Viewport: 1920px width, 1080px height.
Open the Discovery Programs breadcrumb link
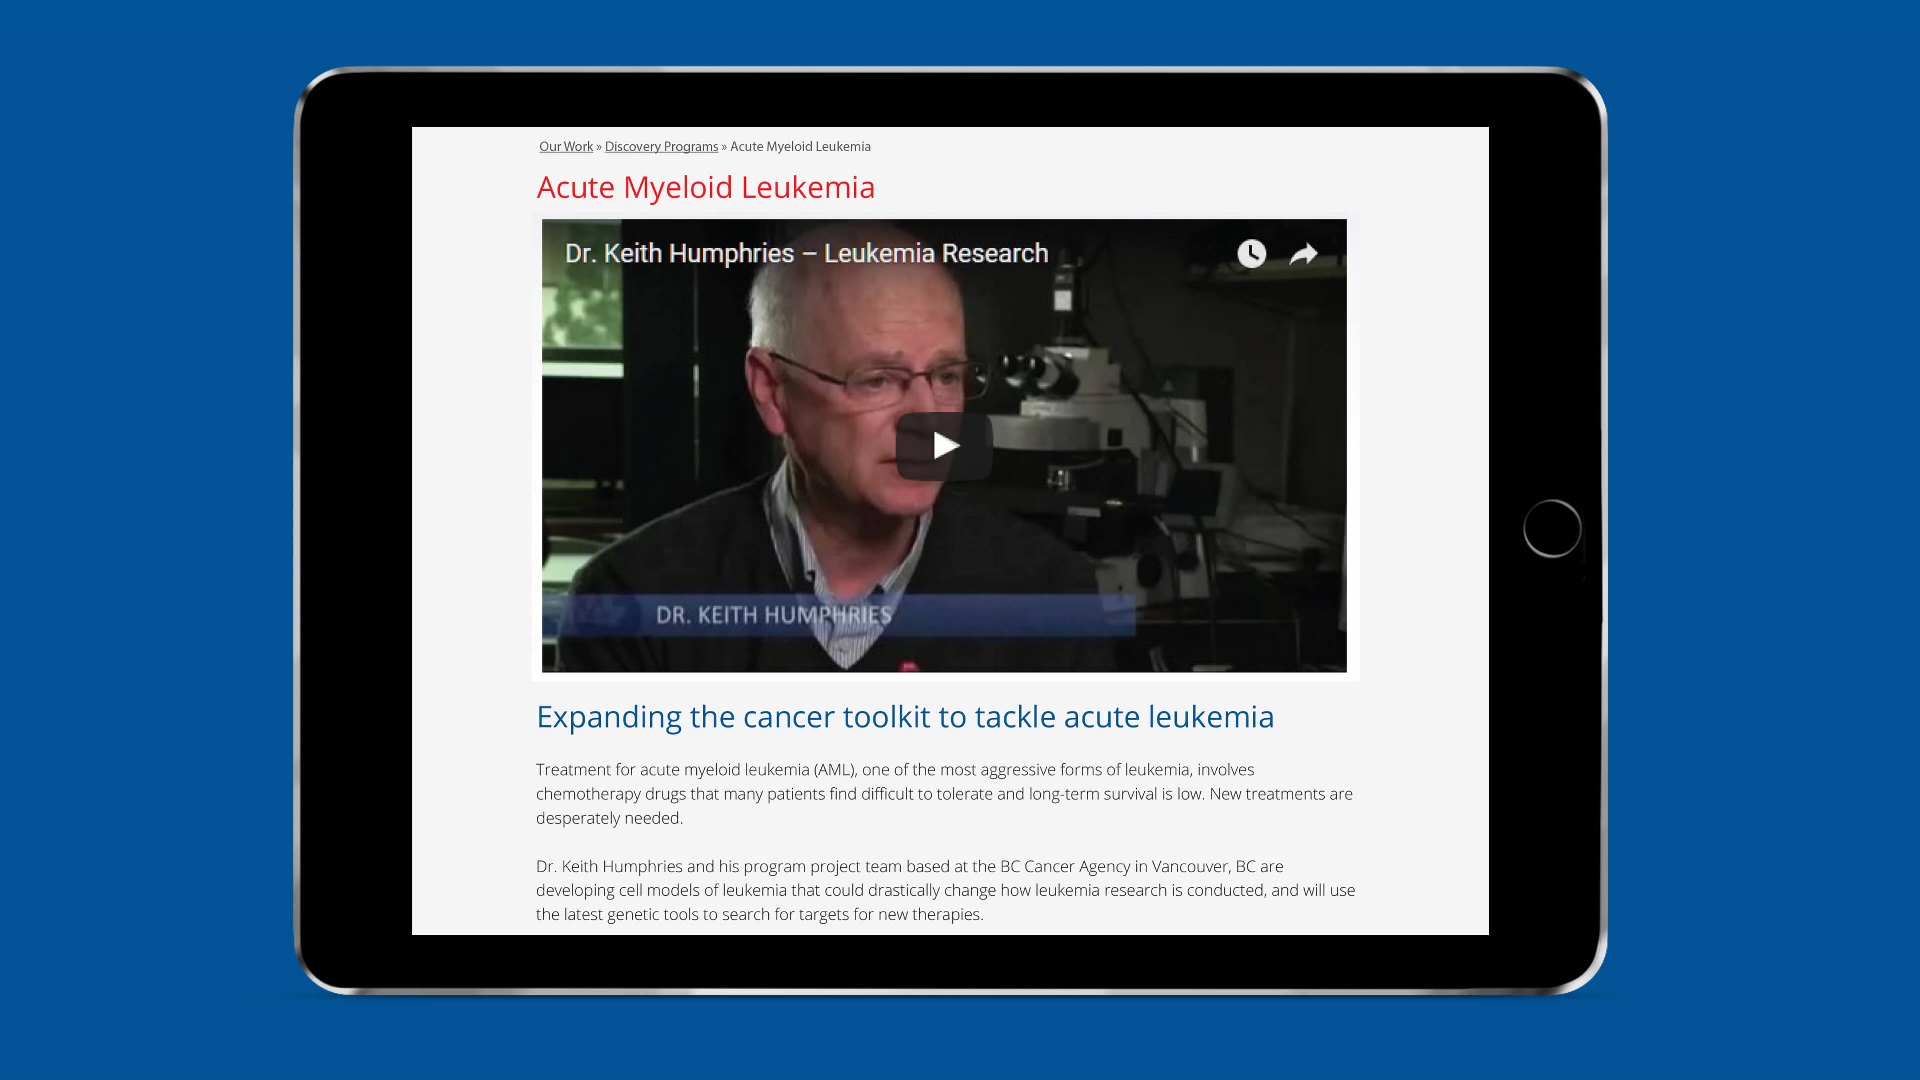pyautogui.click(x=661, y=146)
